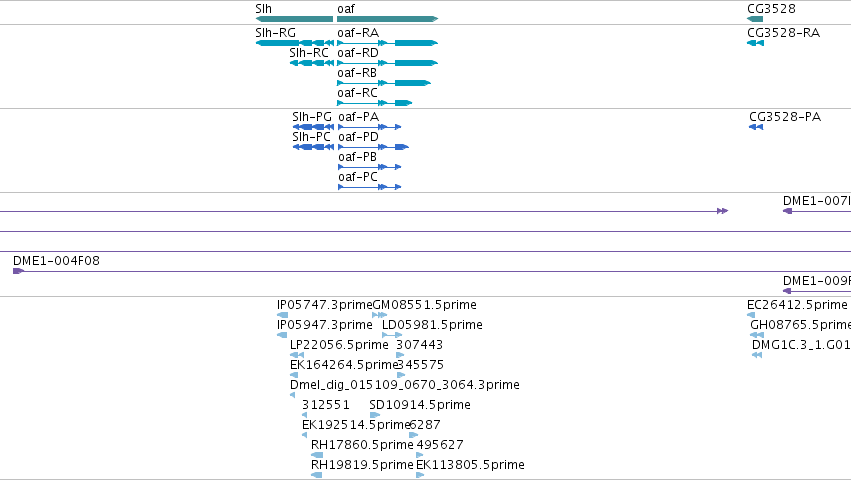Viewport: 851px width, 480px height.
Task: Select EST RH19819.5prime
Action: [x=316, y=476]
